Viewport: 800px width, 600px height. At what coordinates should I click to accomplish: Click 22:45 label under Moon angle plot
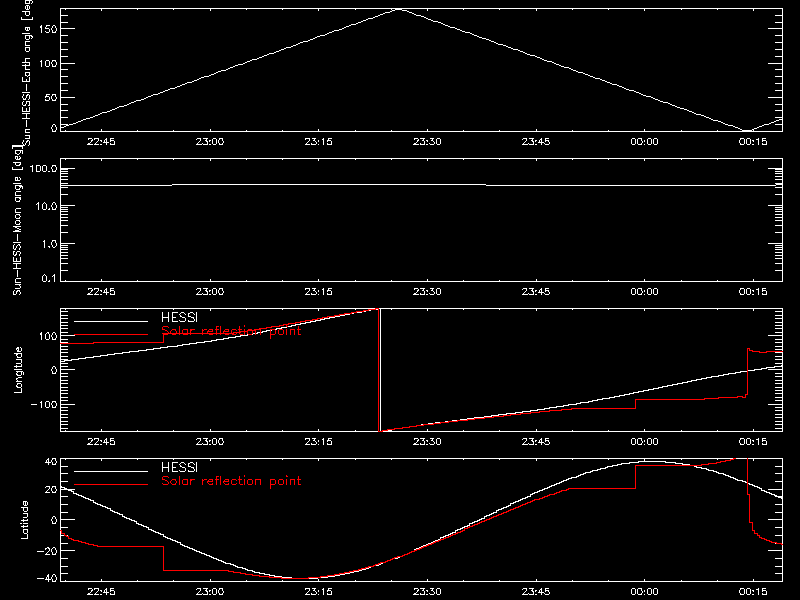[x=101, y=291]
